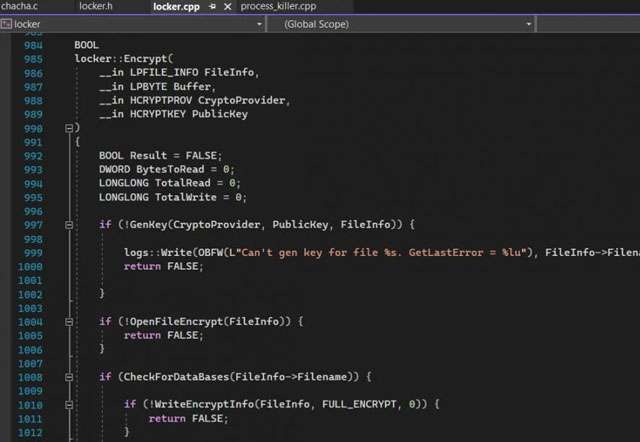The height and width of the screenshot is (442, 640).
Task: Click the OpenFileEncrypt call
Action: click(x=176, y=322)
